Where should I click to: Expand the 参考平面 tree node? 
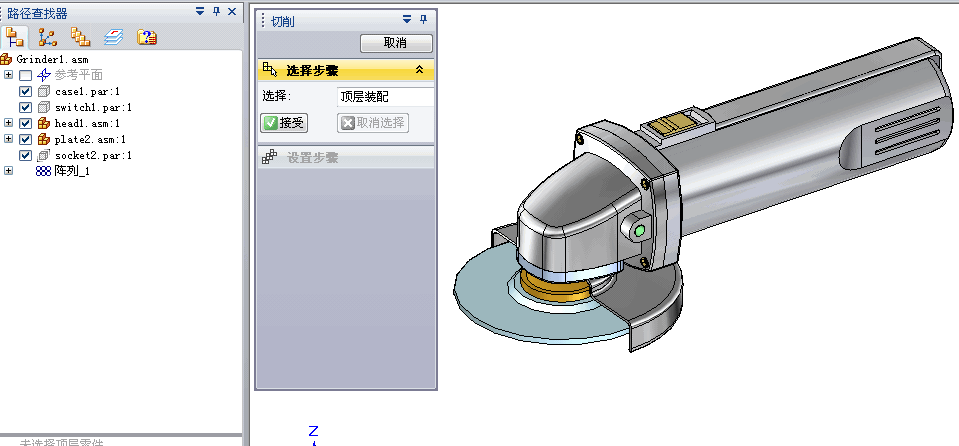[x=9, y=75]
